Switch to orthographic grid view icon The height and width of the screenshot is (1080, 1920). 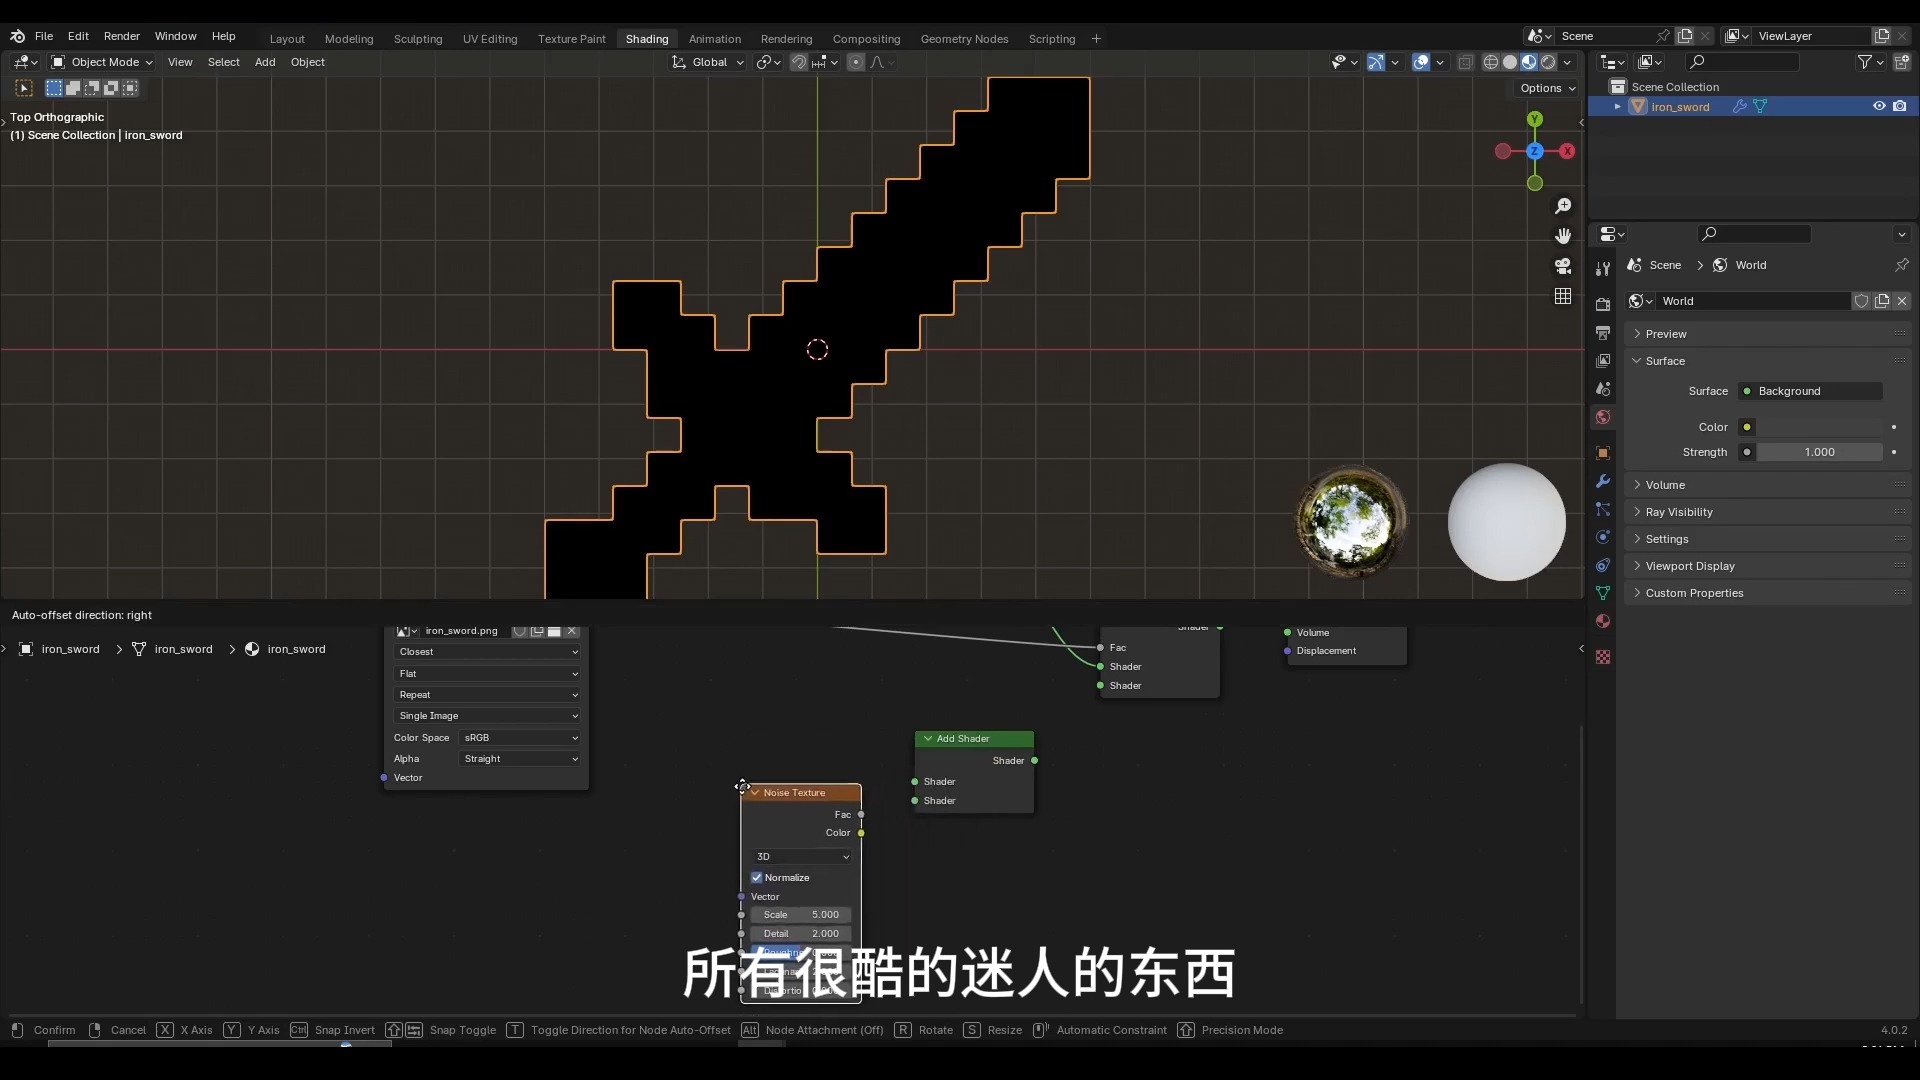[x=1563, y=297]
